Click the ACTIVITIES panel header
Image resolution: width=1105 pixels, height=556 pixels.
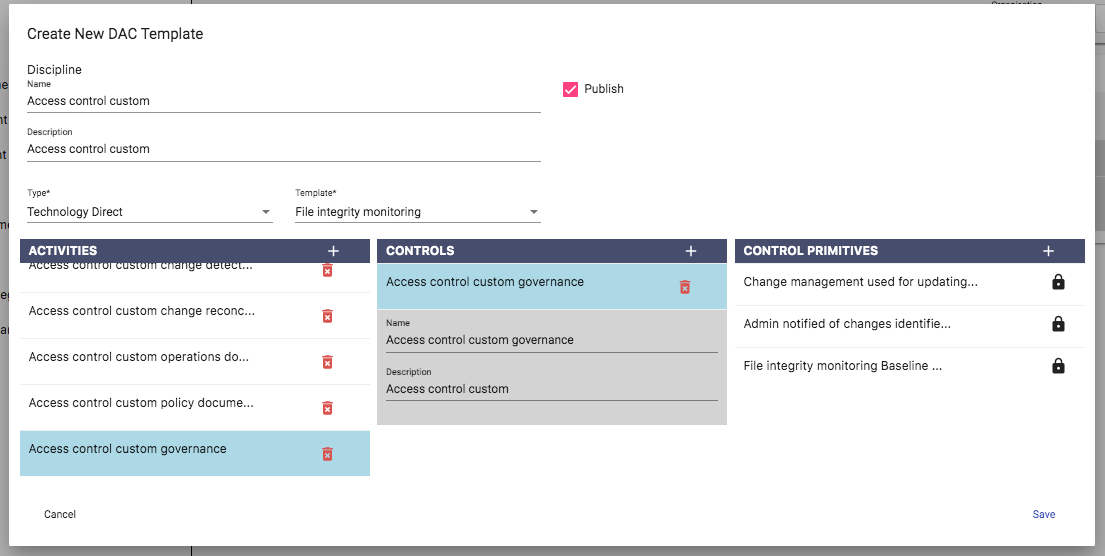pyautogui.click(x=195, y=251)
